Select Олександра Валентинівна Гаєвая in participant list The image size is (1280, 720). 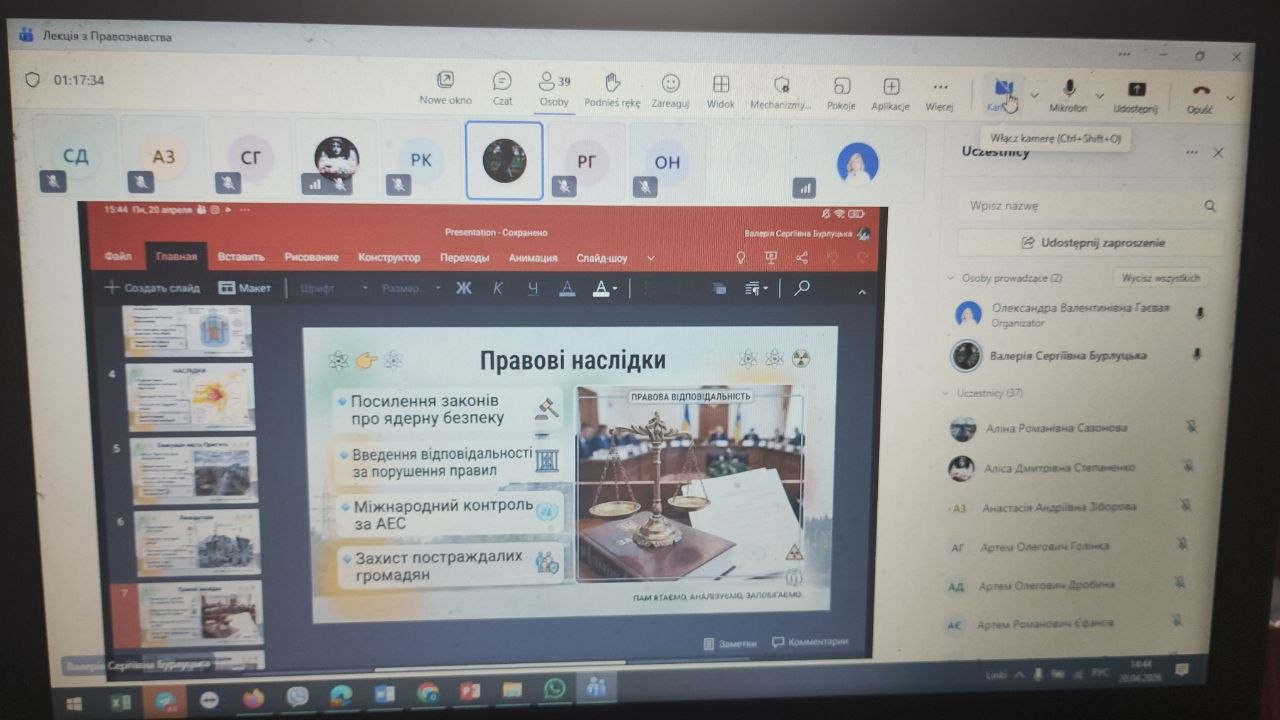[x=1078, y=314]
